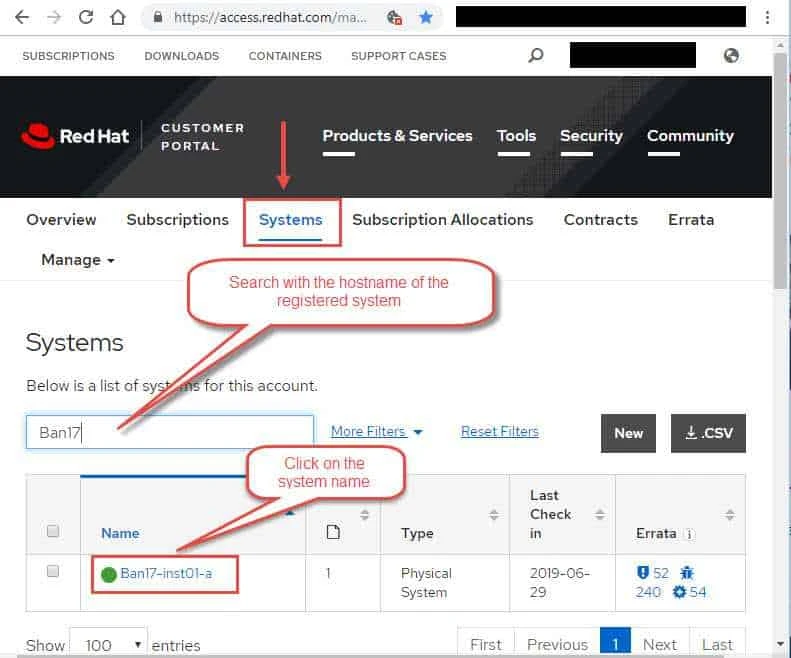Click the browser address bar URL

(x=270, y=18)
